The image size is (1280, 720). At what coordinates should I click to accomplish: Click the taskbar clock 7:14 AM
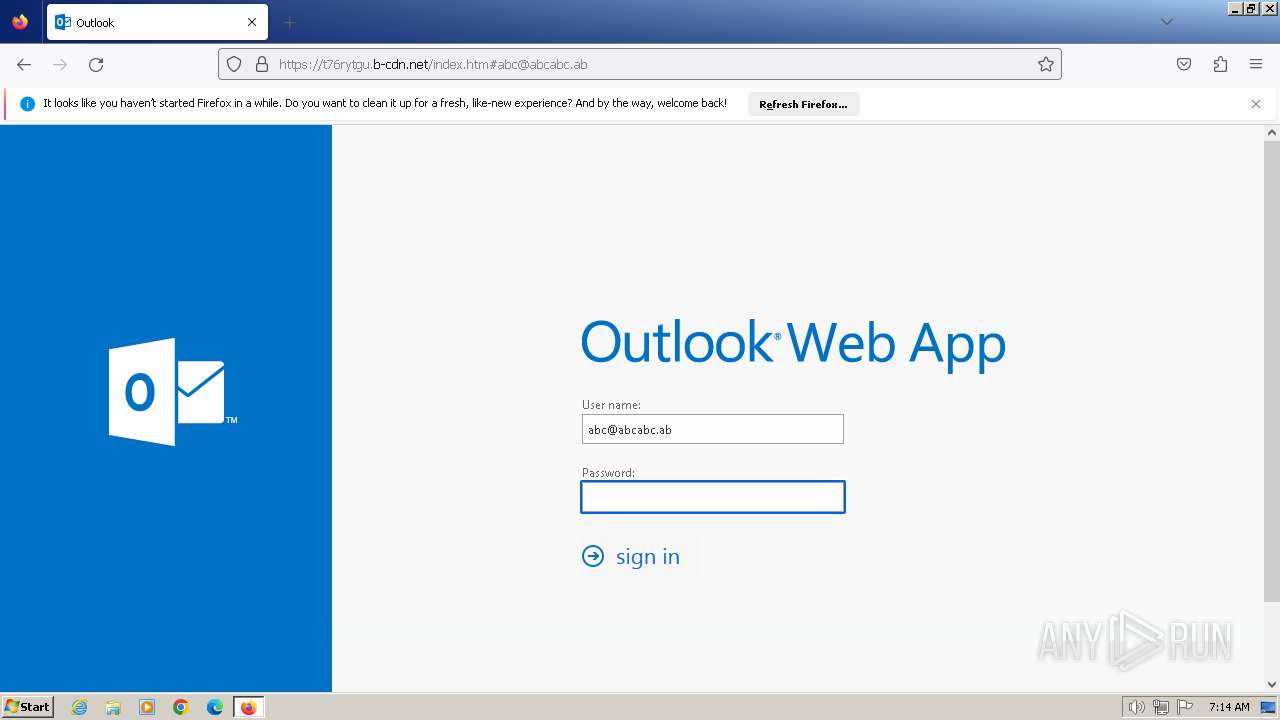pos(1229,707)
